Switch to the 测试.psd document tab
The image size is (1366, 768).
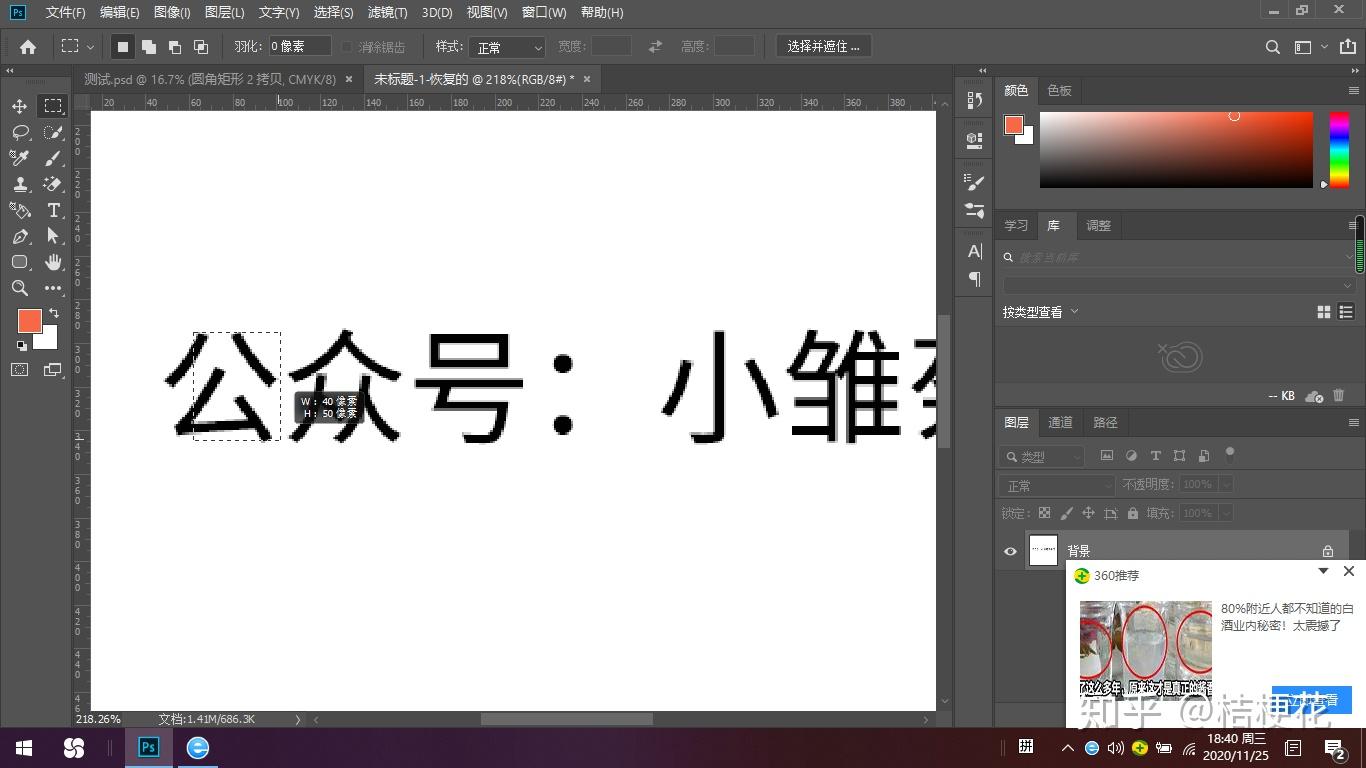point(210,79)
